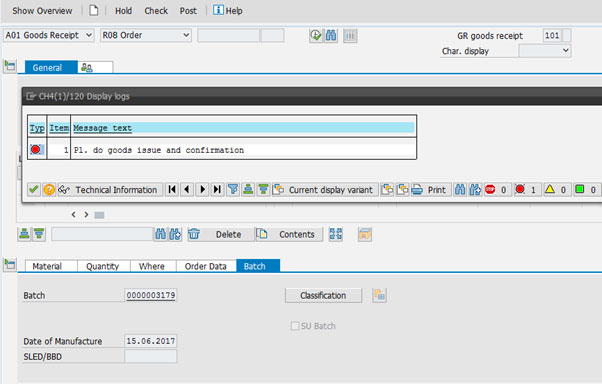Click the printer icon in the log toolbar
The image size is (602, 384).
417,190
